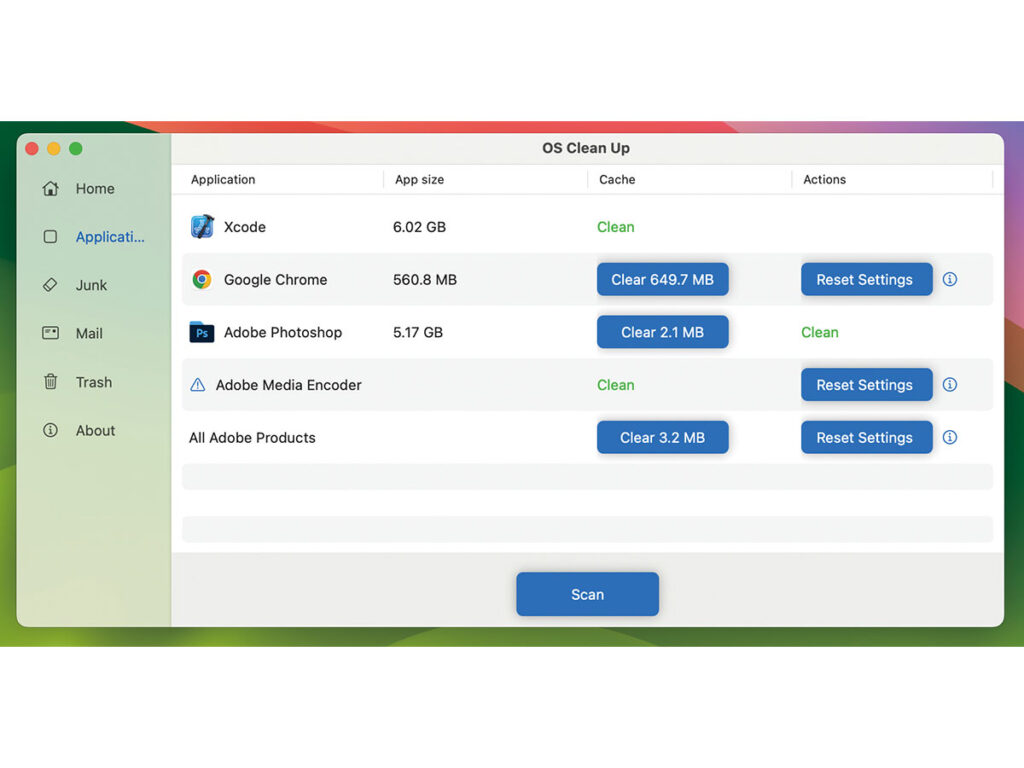Click the Mail envelope icon
1024x768 pixels.
(x=50, y=333)
